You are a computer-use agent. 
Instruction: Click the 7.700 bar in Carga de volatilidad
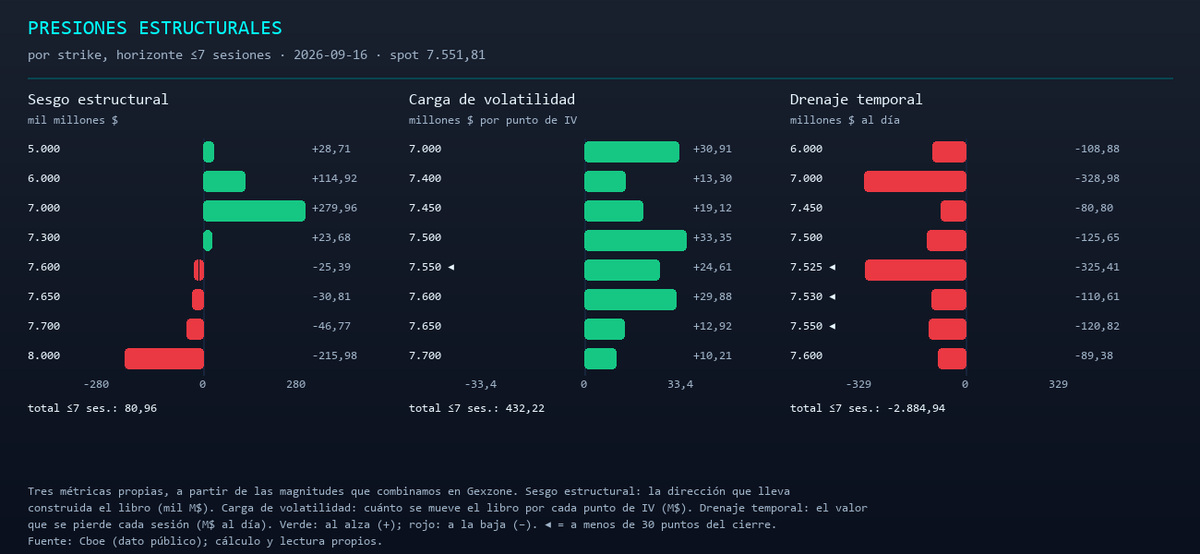(x=600, y=359)
